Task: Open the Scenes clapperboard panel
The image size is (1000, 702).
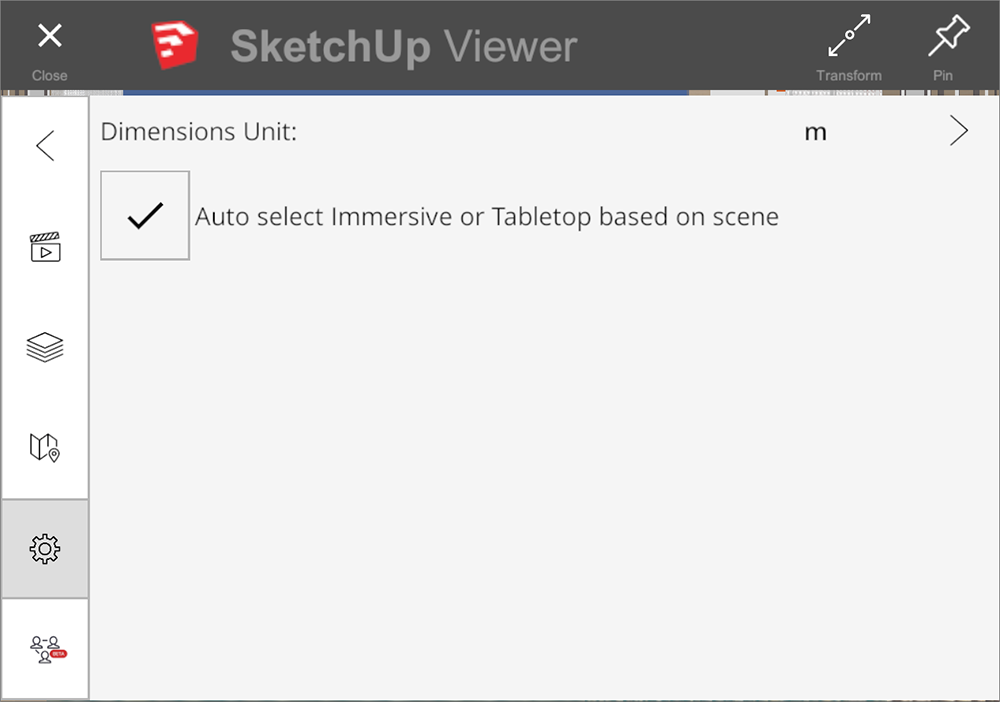Action: (x=45, y=247)
